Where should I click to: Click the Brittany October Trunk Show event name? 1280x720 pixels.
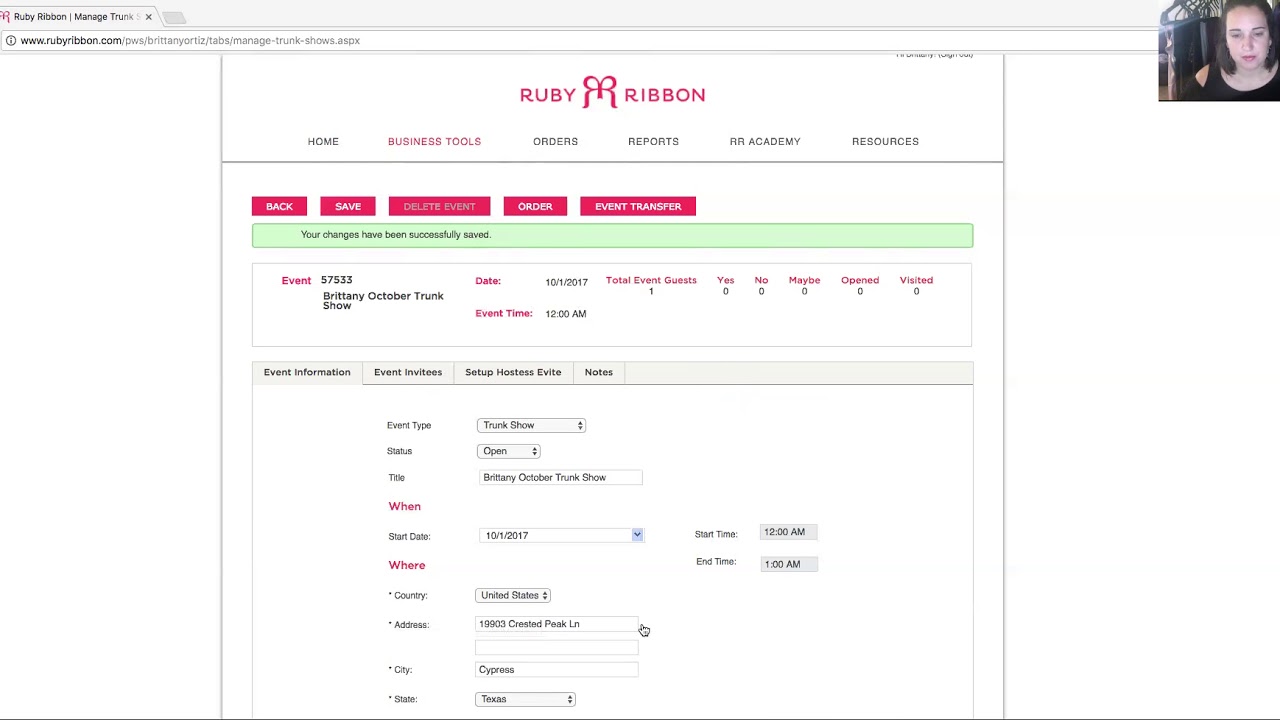point(383,300)
